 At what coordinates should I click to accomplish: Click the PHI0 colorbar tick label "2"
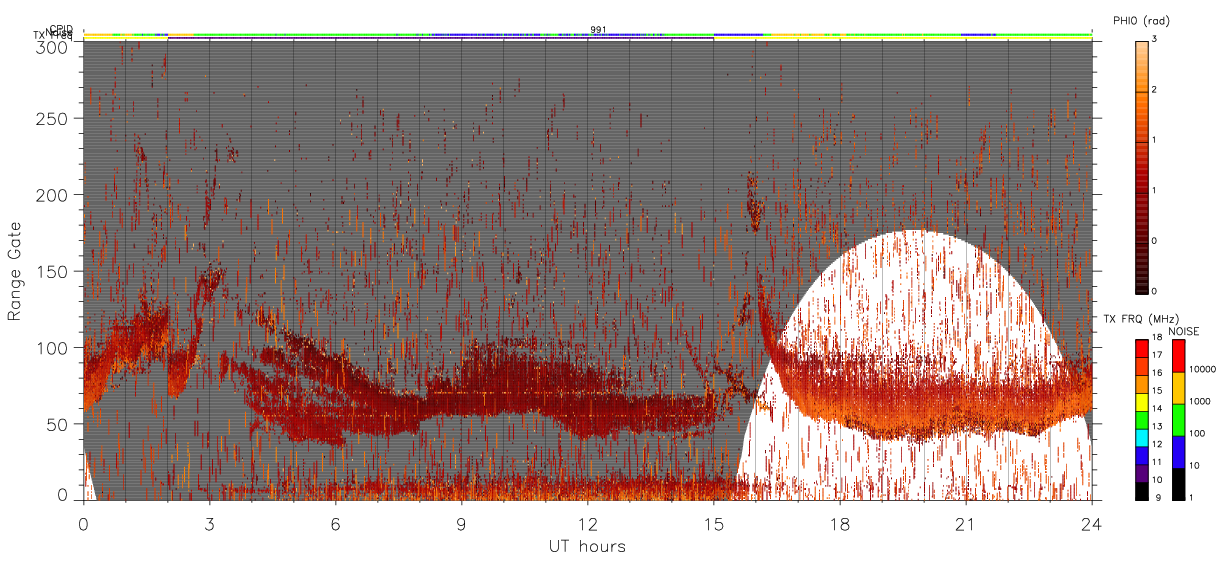(1155, 90)
